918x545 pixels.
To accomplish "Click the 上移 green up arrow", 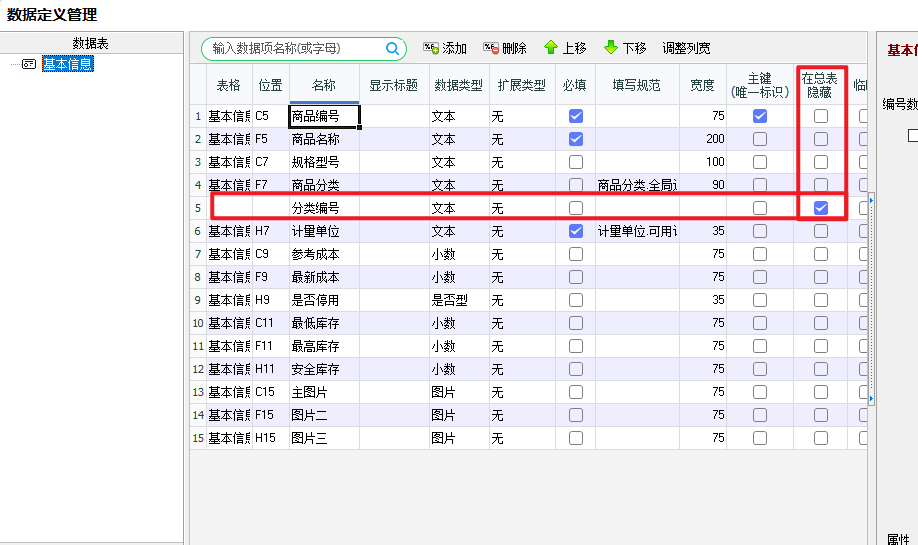I will point(550,47).
